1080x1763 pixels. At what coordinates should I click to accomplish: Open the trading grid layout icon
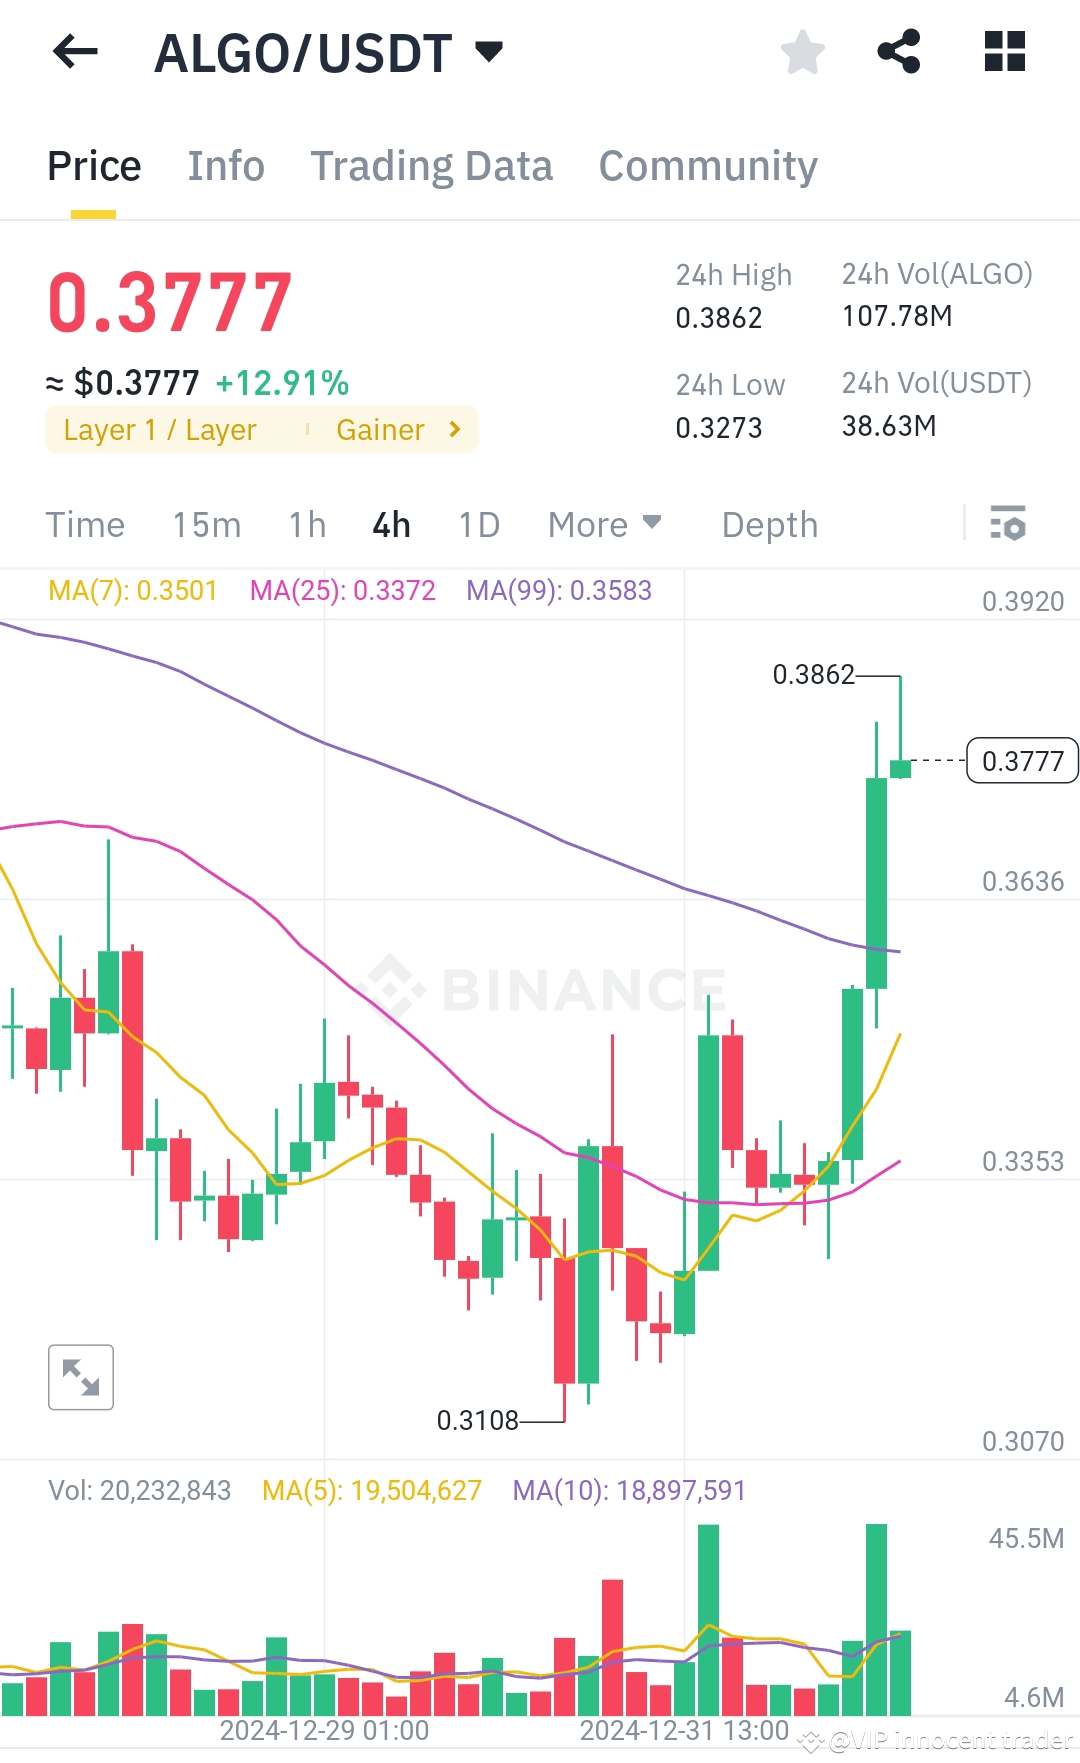pos(1003,52)
